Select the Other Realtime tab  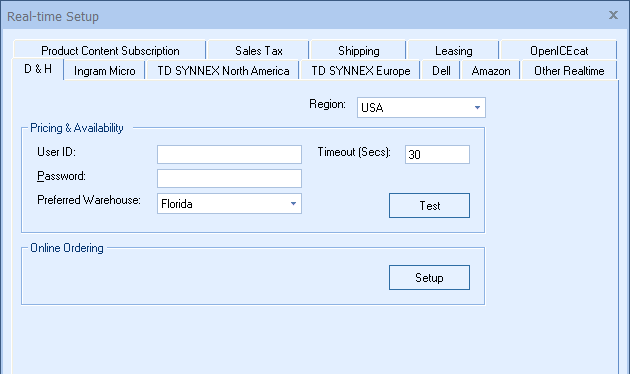[x=569, y=71]
